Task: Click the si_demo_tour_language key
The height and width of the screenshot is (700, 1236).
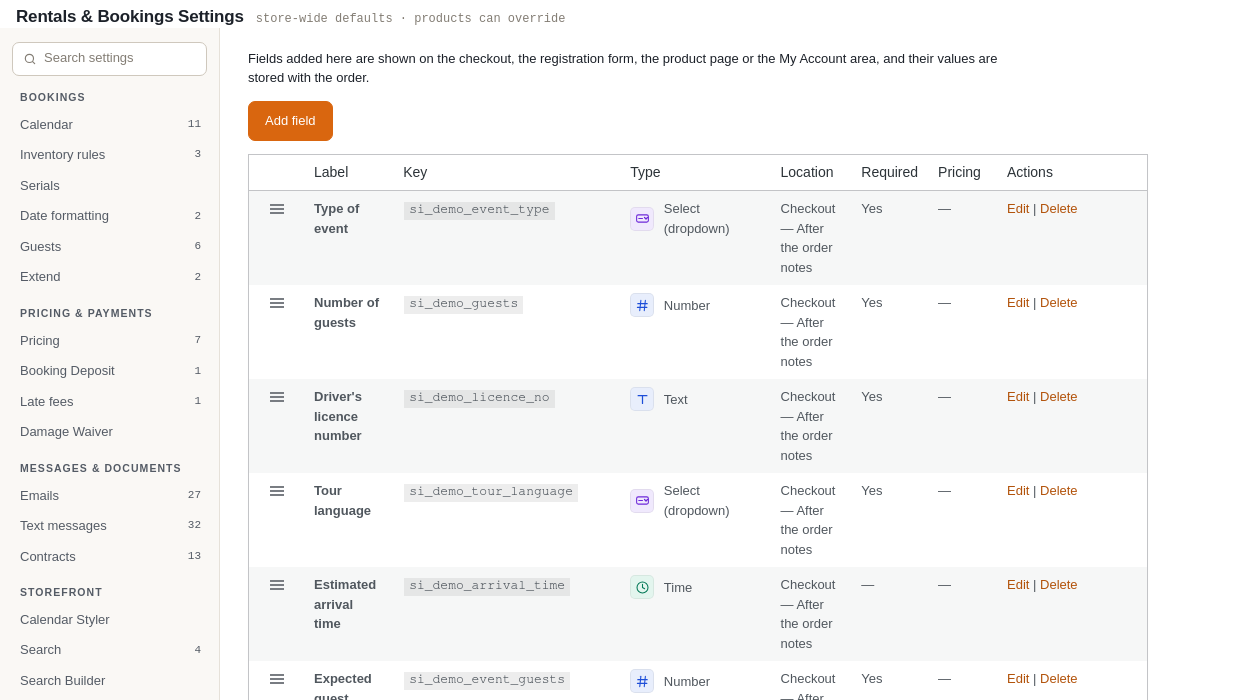Action: click(x=491, y=492)
